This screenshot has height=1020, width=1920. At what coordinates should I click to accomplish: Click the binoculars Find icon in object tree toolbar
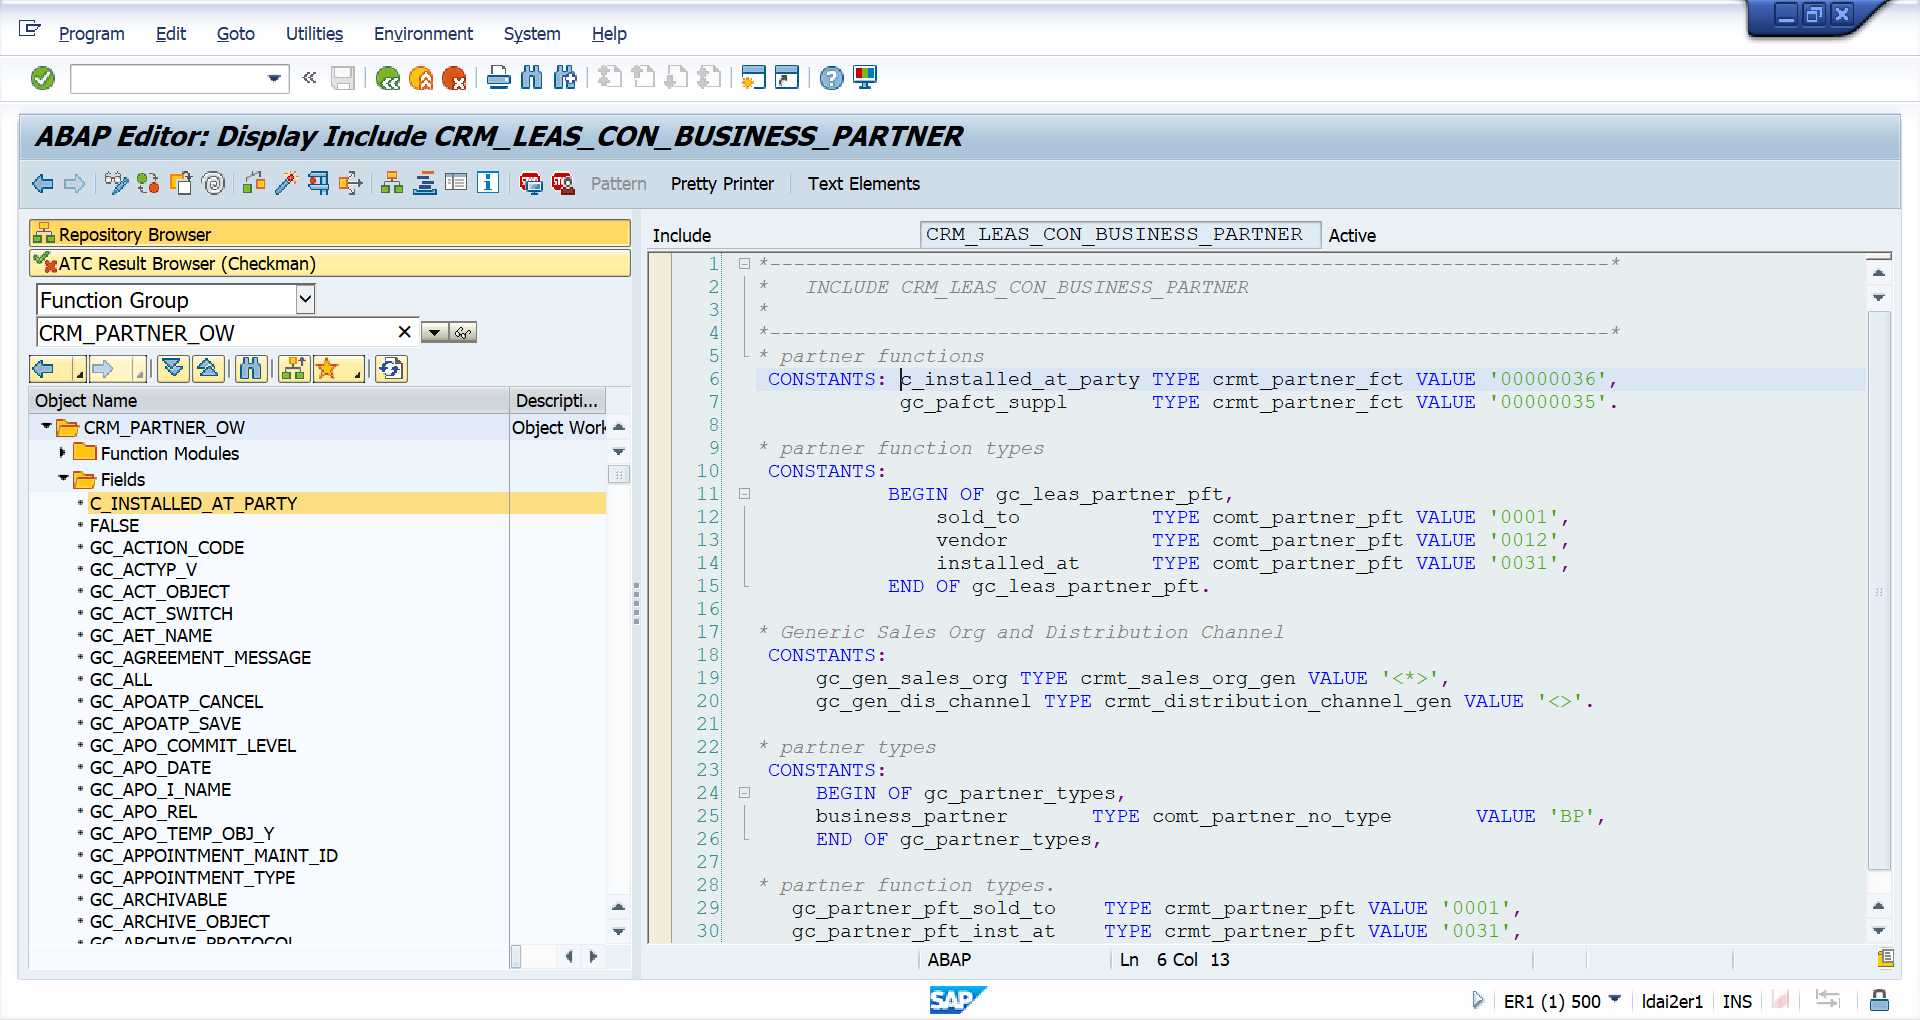click(250, 369)
